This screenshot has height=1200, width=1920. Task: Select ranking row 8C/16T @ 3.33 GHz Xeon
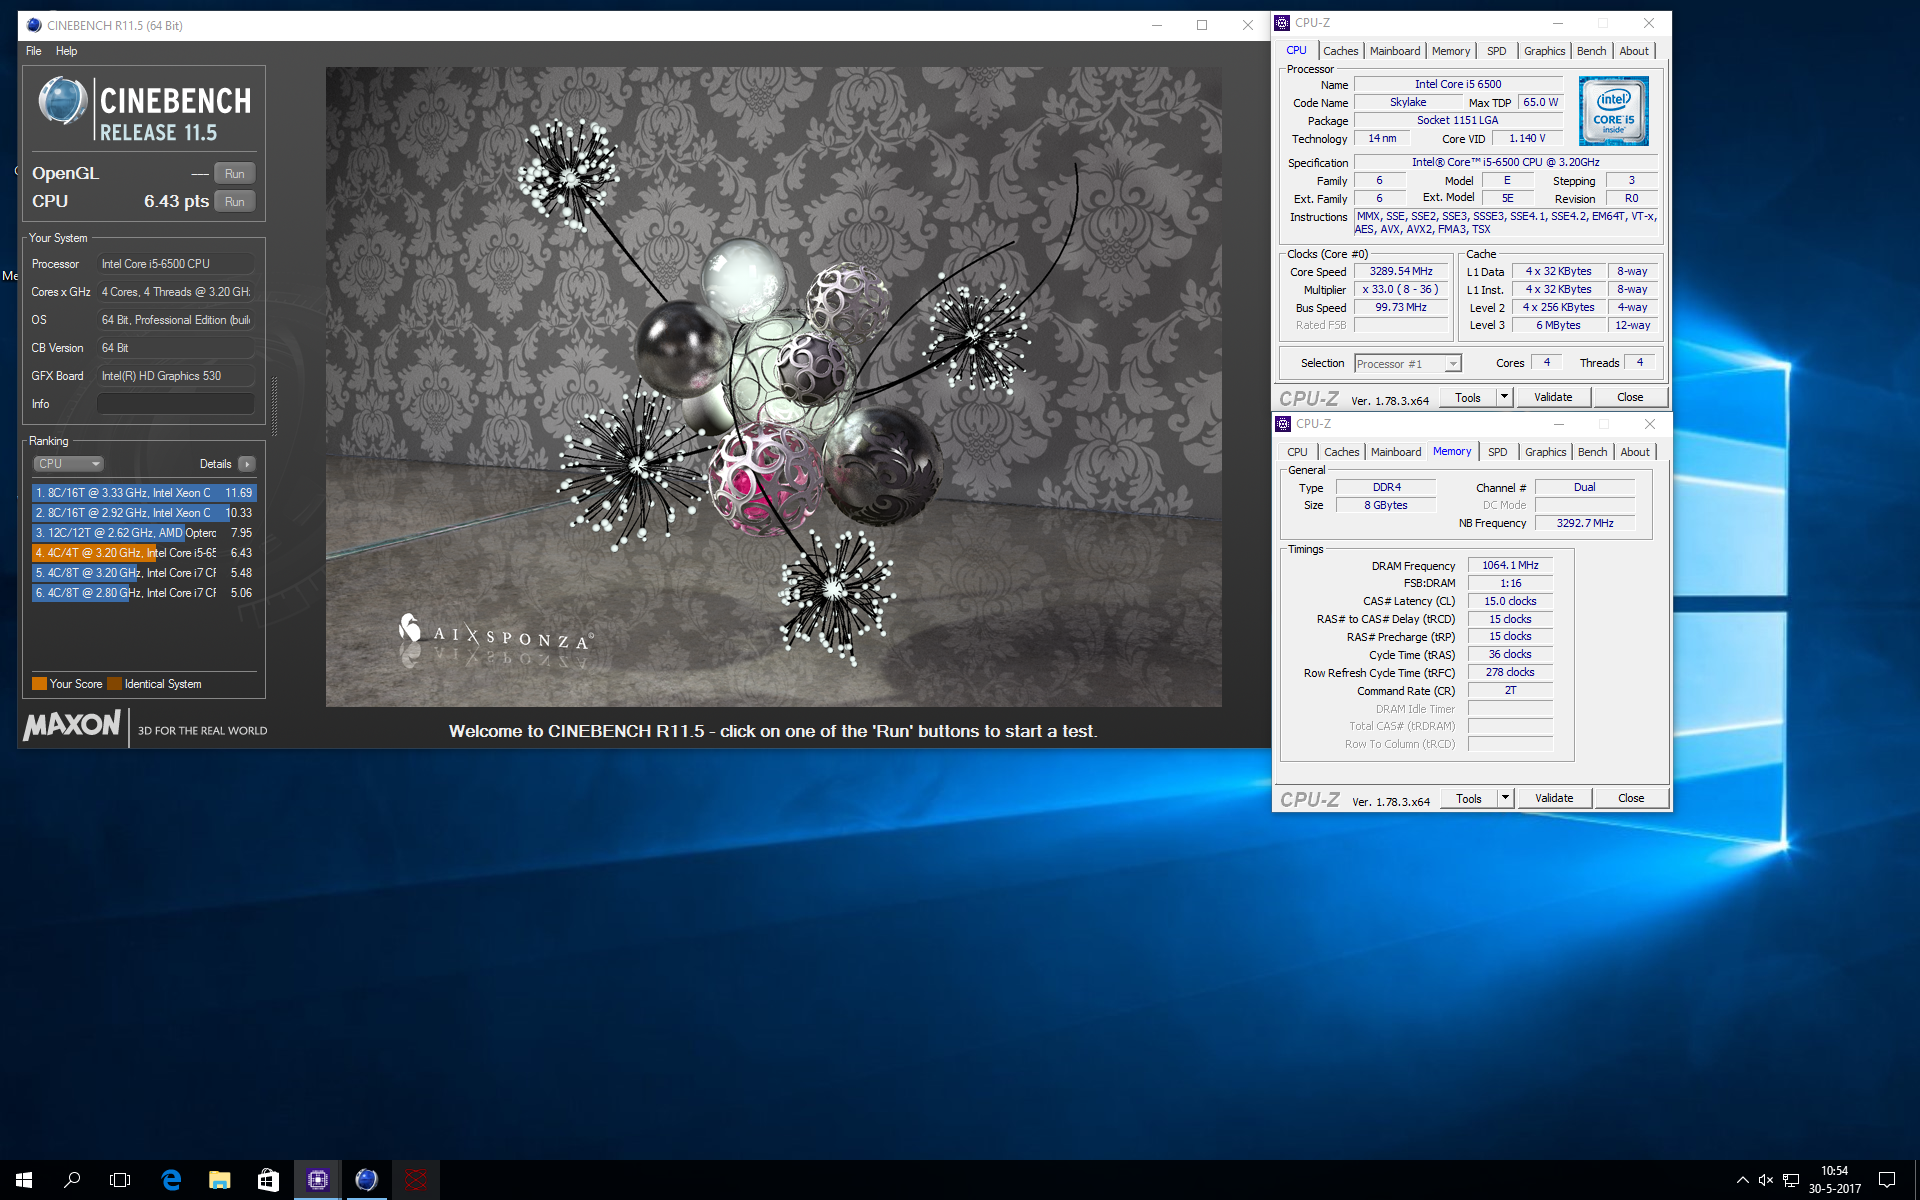tap(144, 493)
